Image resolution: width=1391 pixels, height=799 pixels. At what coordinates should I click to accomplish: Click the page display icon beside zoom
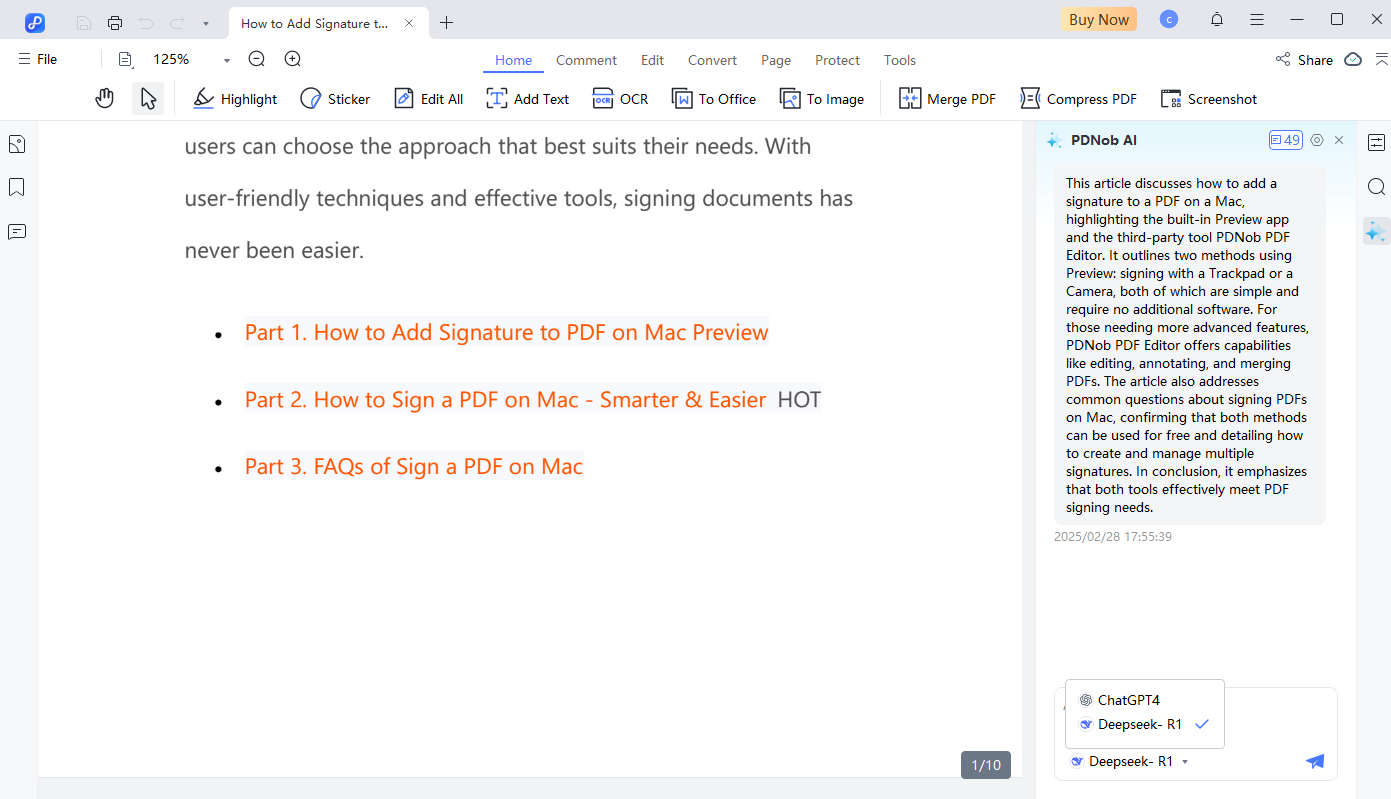click(x=125, y=60)
